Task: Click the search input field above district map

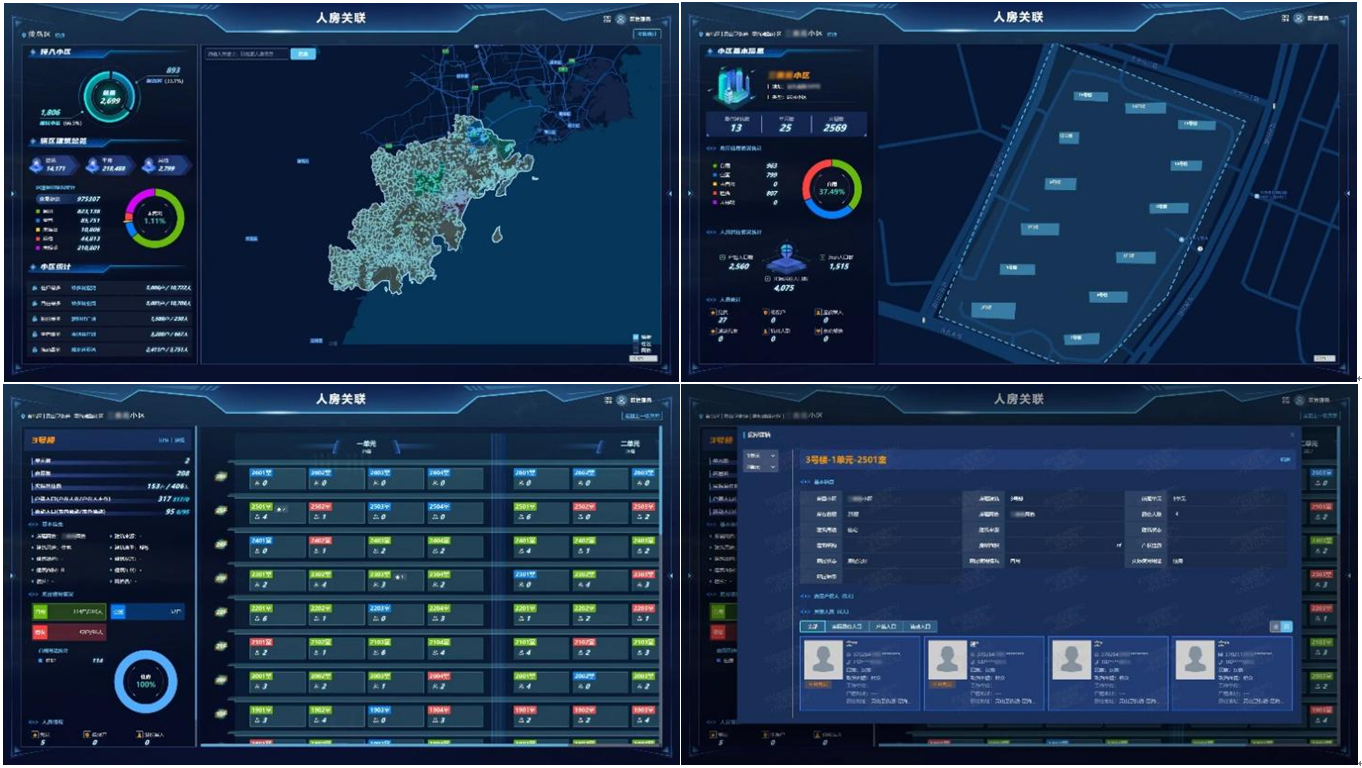Action: [246, 54]
